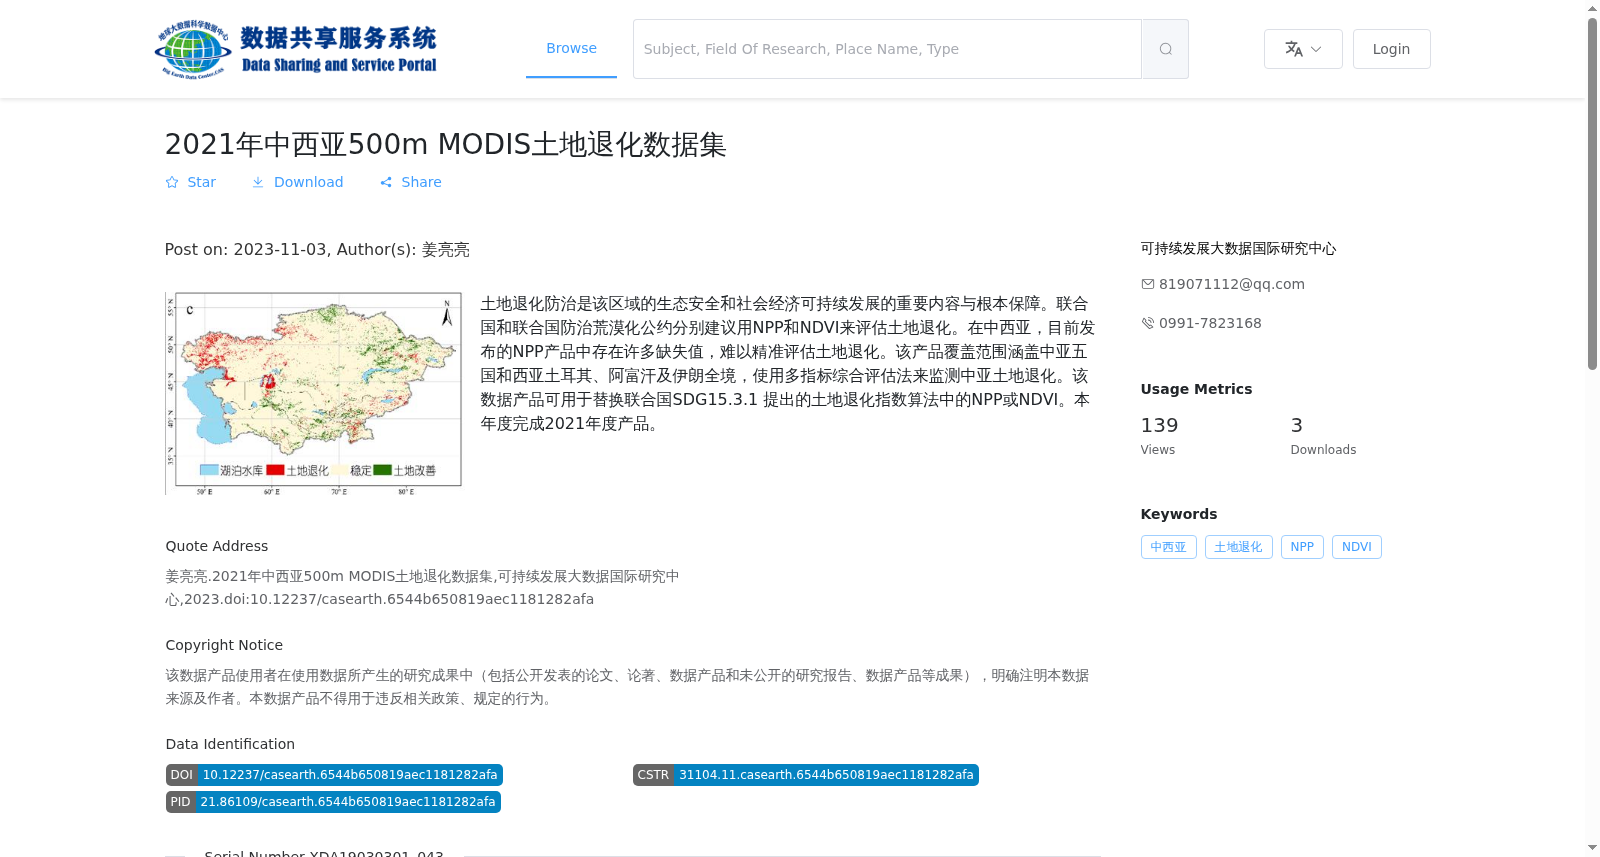Click the dataset title 2021年中西亚500m MODIS土地退化数据集
Screen dimensions: 1600x857
445,144
